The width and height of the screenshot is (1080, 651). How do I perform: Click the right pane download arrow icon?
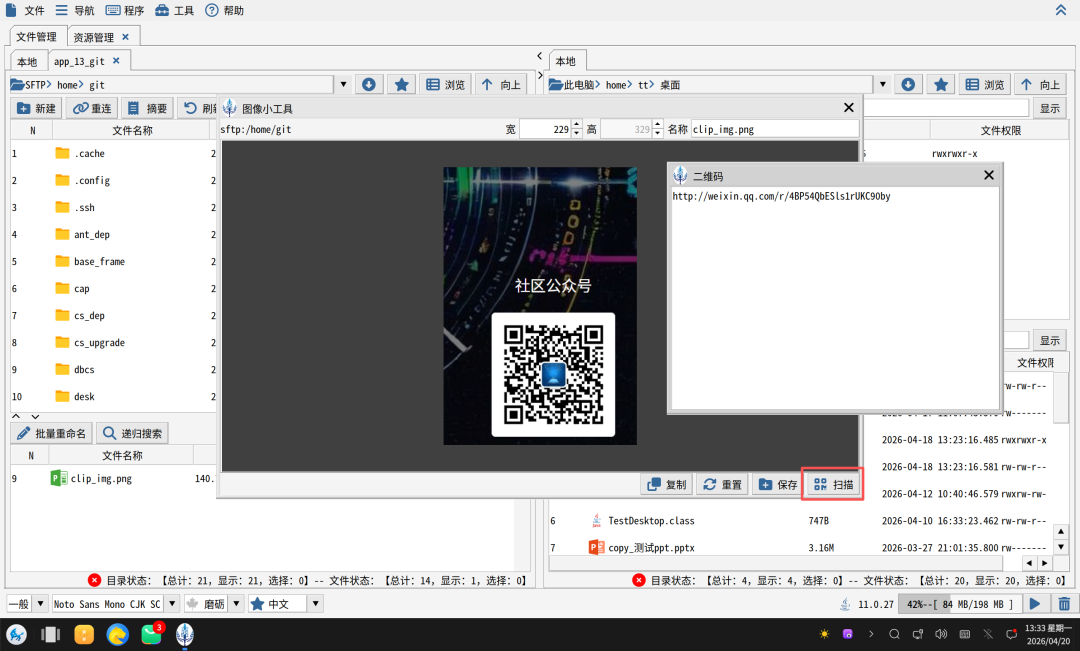tap(908, 84)
